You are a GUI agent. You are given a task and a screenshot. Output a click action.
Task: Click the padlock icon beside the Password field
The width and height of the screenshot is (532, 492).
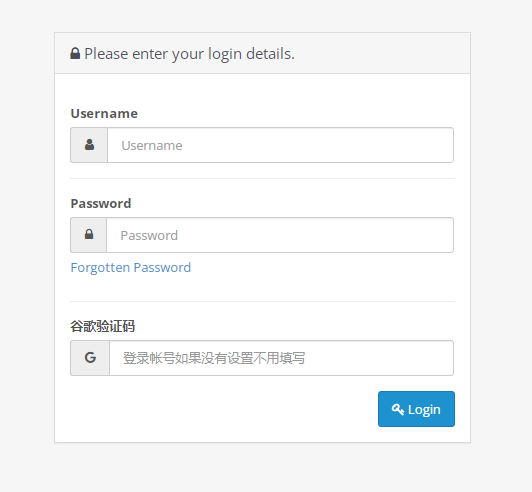pyautogui.click(x=89, y=234)
